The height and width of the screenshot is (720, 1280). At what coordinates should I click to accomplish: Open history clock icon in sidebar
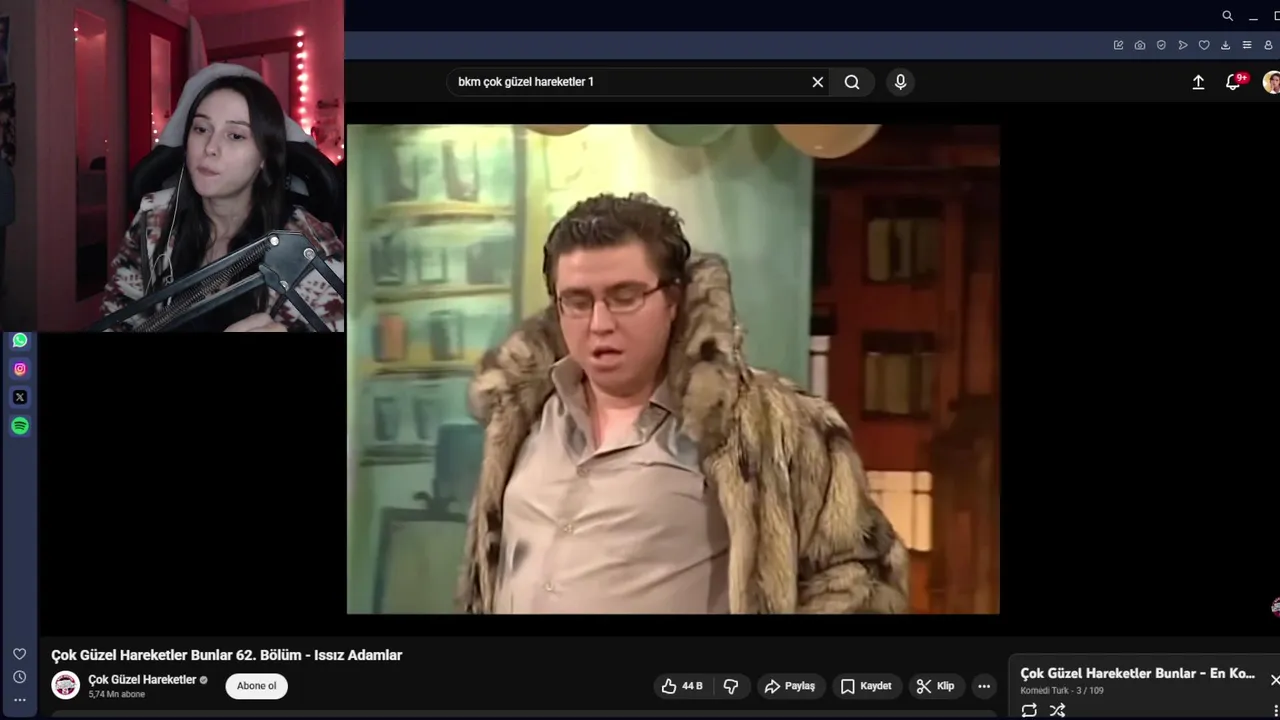[x=19, y=677]
